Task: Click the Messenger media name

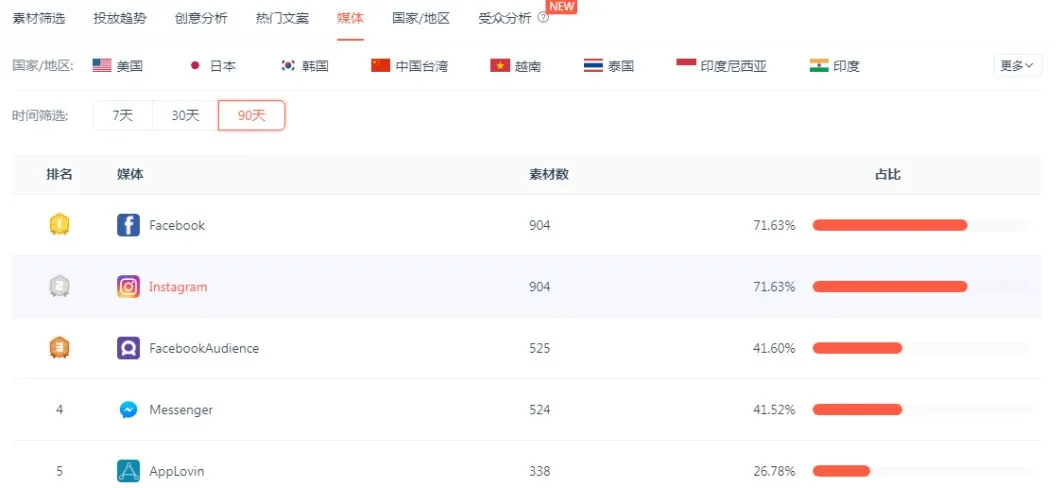Action: point(181,409)
